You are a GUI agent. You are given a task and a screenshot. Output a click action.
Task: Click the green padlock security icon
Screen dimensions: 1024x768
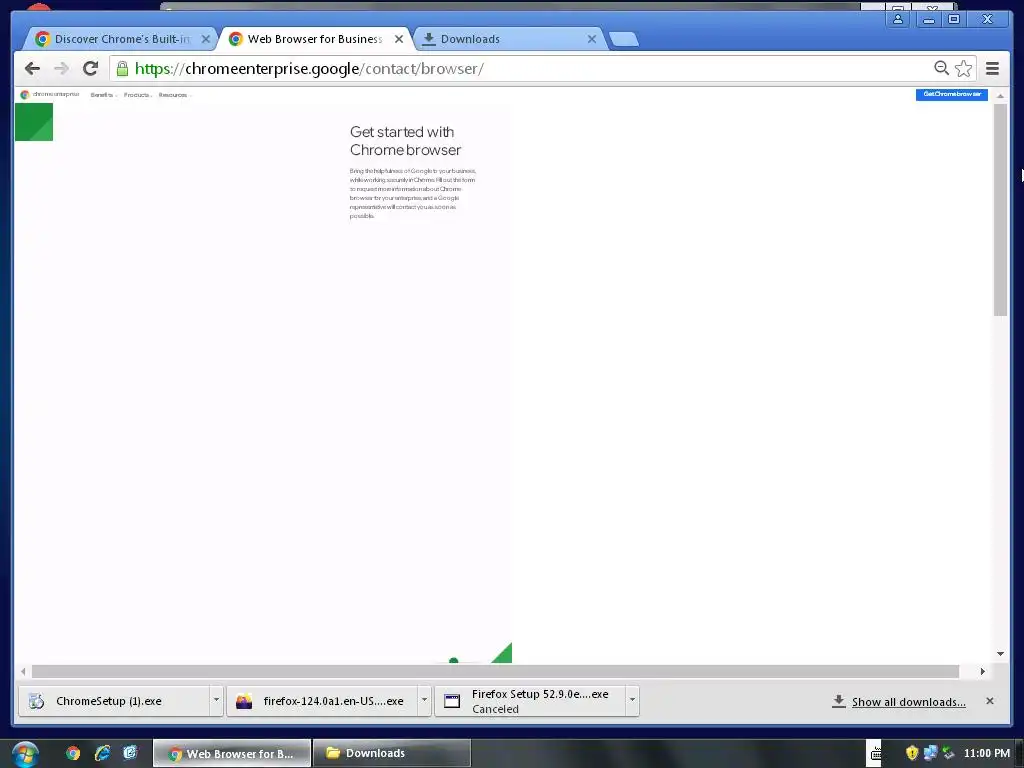pyautogui.click(x=122, y=68)
